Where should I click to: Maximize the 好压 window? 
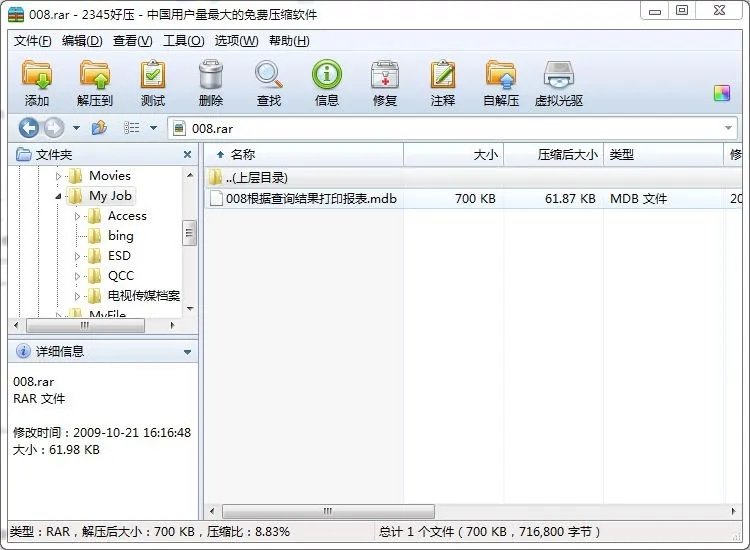point(682,10)
